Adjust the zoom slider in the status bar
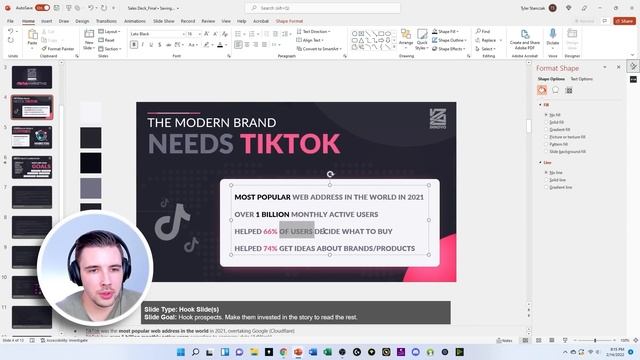The image size is (640, 360). [x=595, y=340]
